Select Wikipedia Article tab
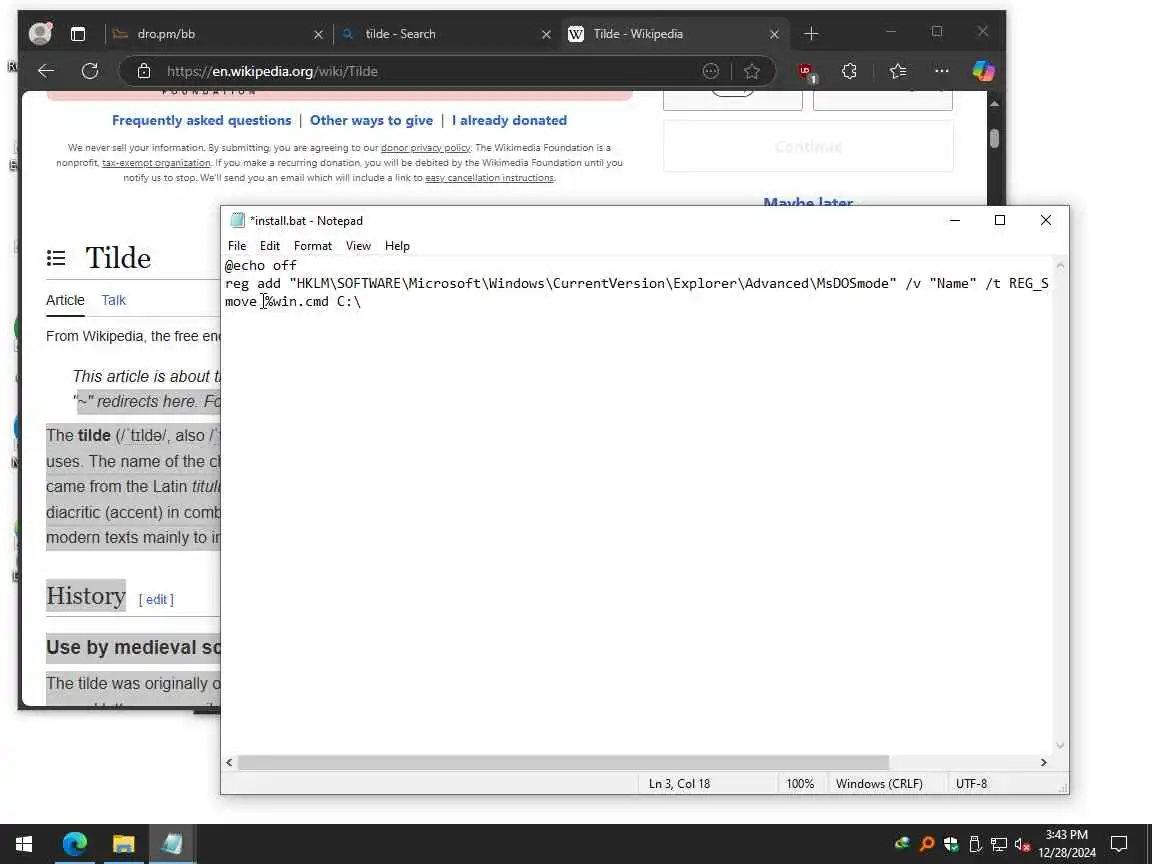1152x864 pixels. (65, 300)
